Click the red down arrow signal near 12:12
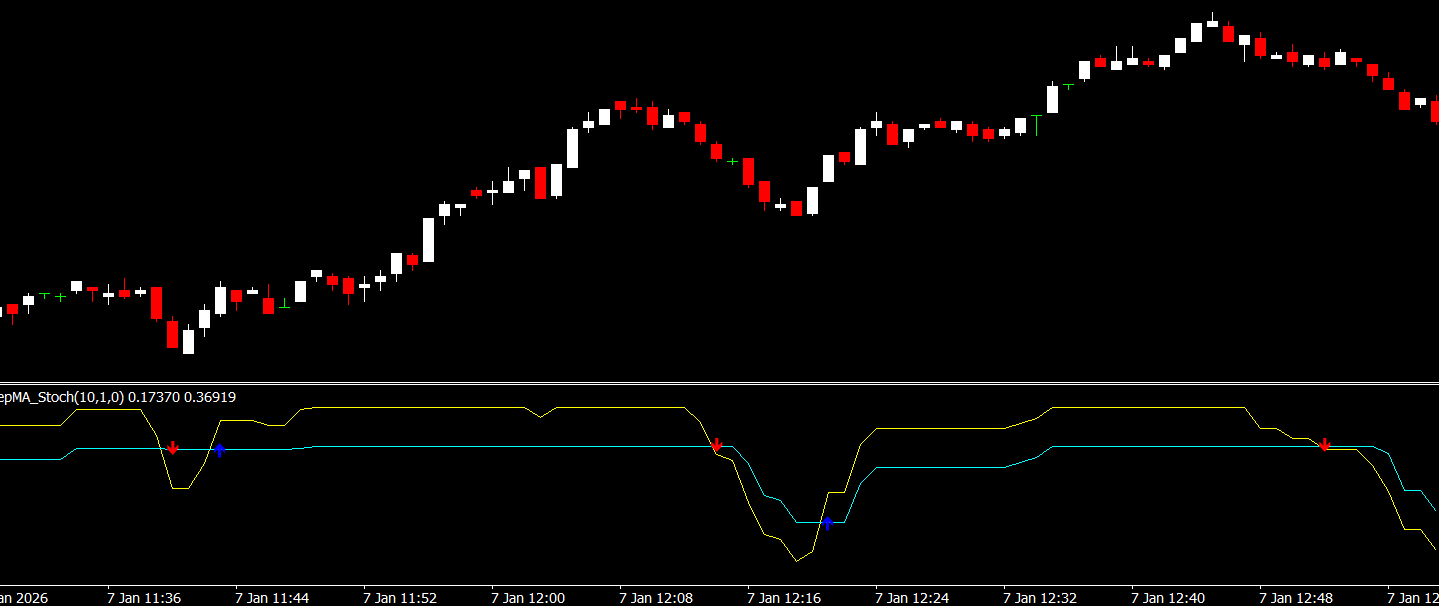The width and height of the screenshot is (1439, 606). click(x=716, y=445)
